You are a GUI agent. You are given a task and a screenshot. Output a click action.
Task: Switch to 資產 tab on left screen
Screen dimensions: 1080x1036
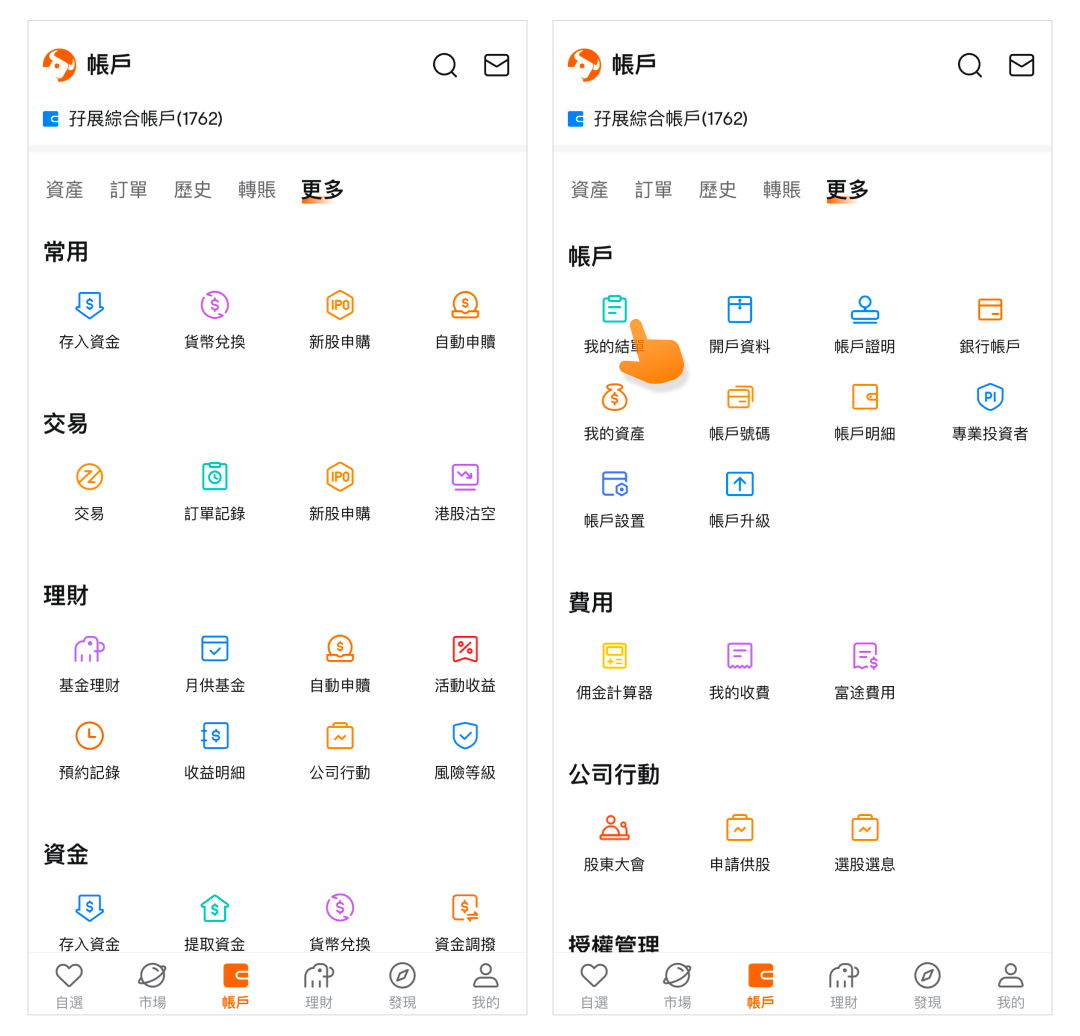(65, 189)
